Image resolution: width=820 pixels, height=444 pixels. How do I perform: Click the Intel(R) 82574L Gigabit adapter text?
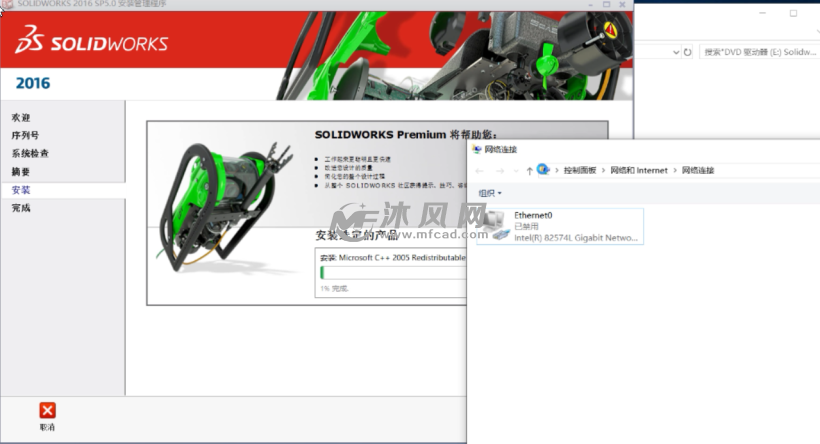pyautogui.click(x=576, y=237)
